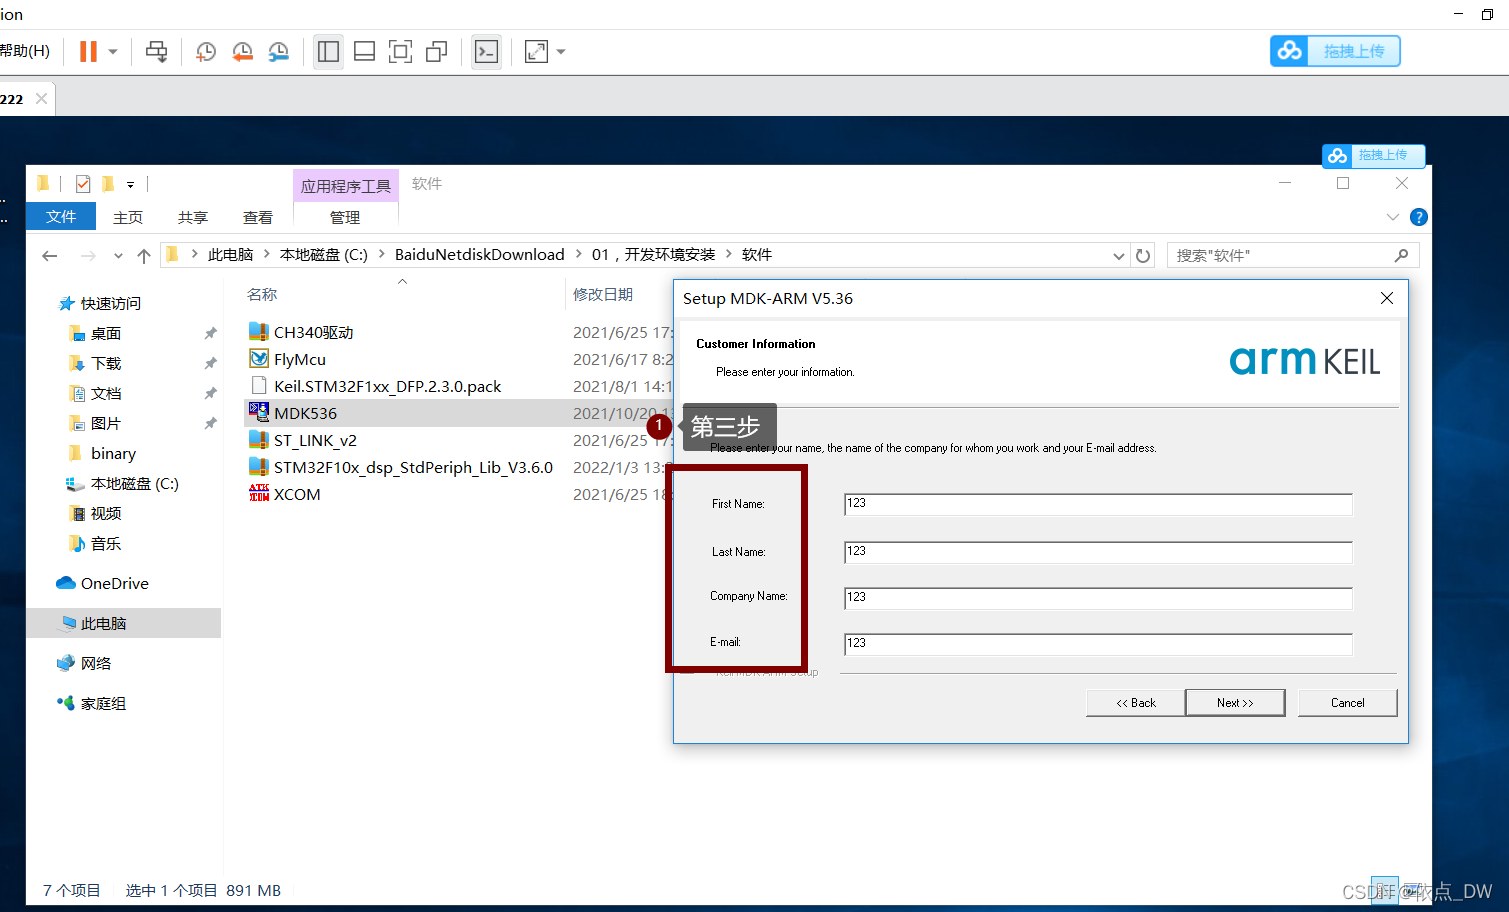Select 本地磁盘 (C:) in the sidebar
This screenshot has height=912, width=1509.
point(134,483)
